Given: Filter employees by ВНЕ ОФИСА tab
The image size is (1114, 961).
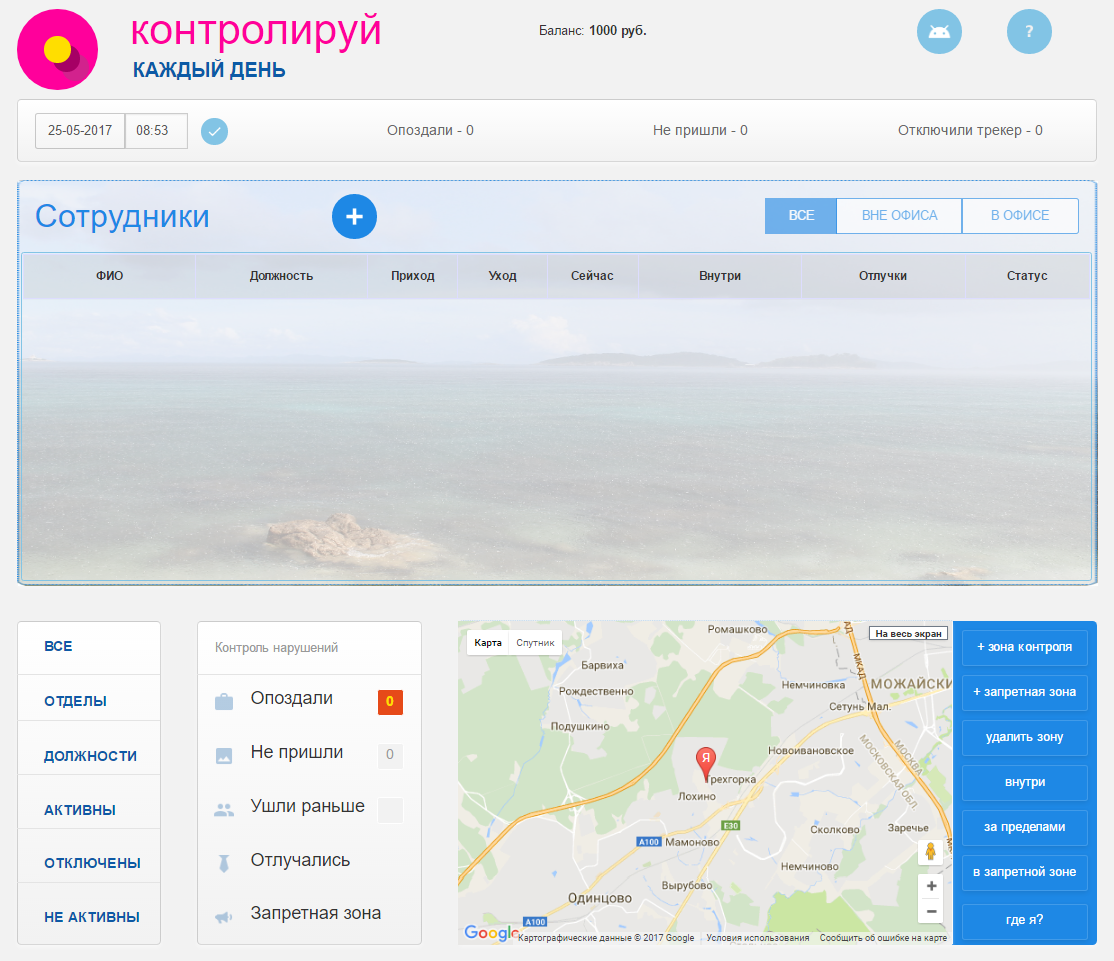Looking at the screenshot, I should 899,215.
